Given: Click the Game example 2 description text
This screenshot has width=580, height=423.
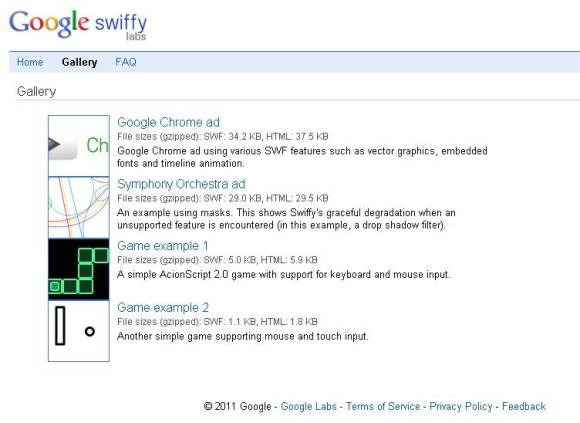Looking at the screenshot, I should pos(243,336).
